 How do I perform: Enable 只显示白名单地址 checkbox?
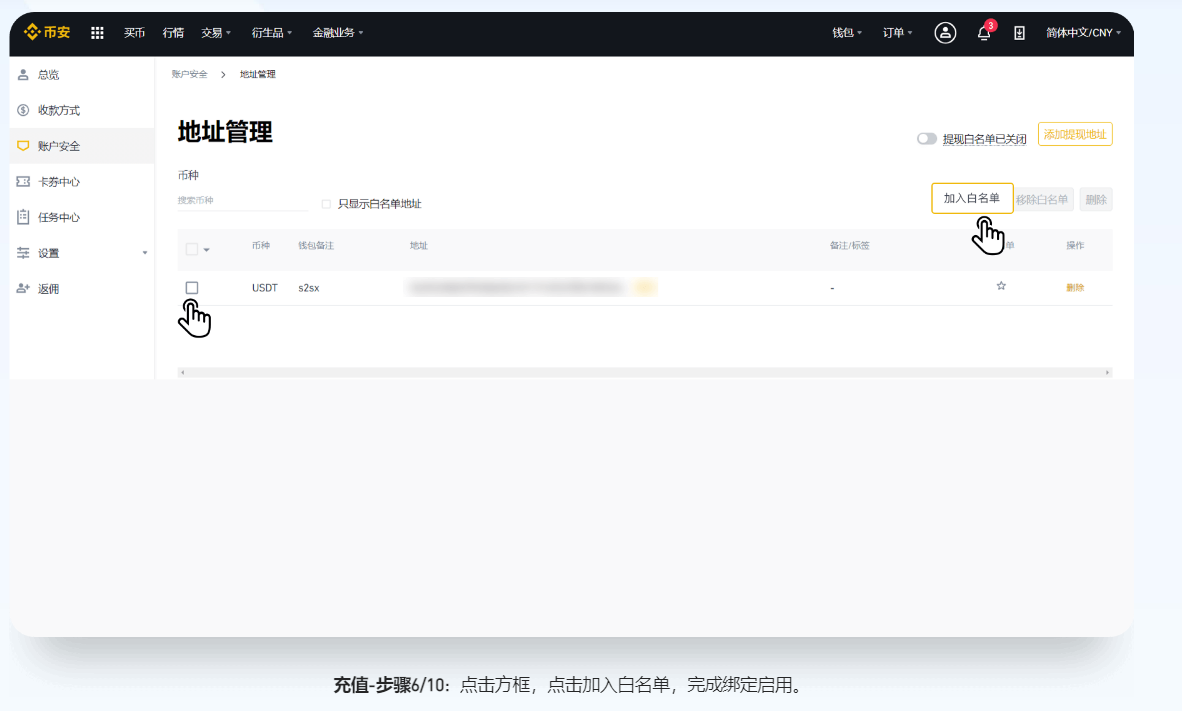coord(326,204)
